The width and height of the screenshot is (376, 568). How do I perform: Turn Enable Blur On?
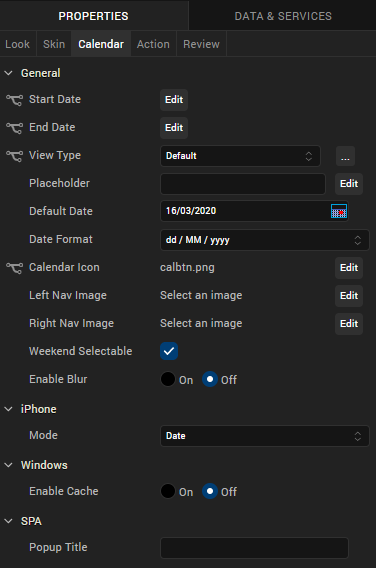(x=168, y=379)
